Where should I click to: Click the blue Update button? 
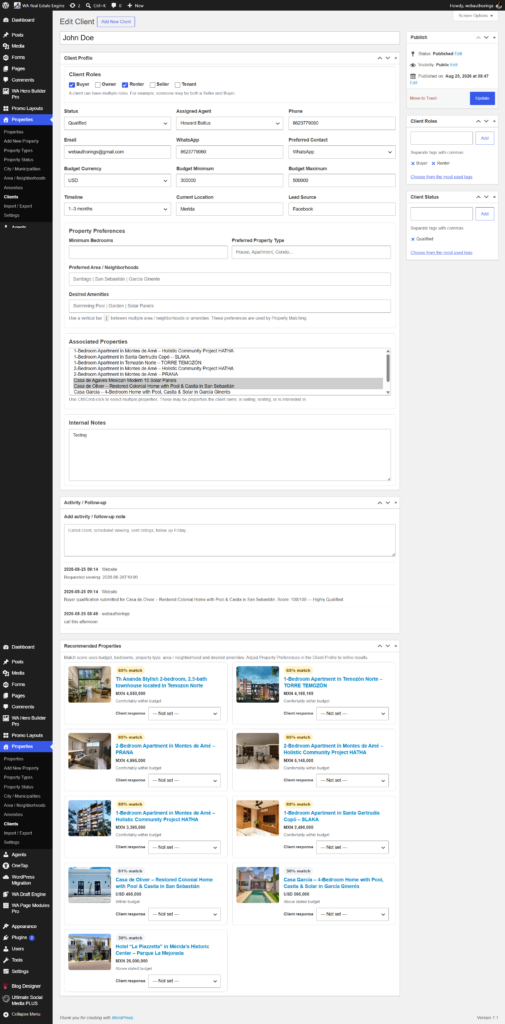482,98
